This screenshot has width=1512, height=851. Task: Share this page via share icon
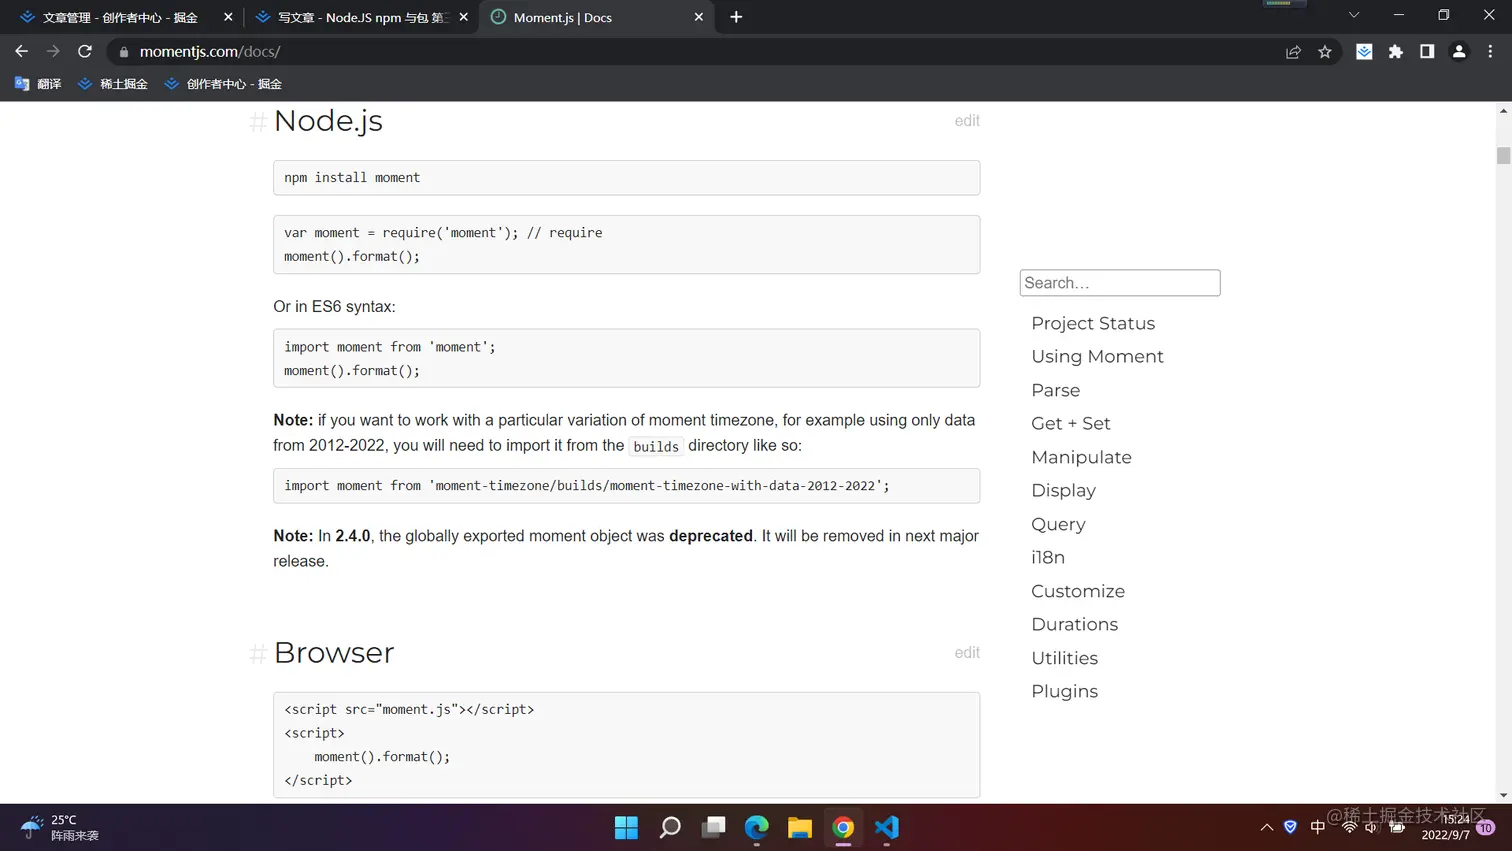tap(1293, 52)
